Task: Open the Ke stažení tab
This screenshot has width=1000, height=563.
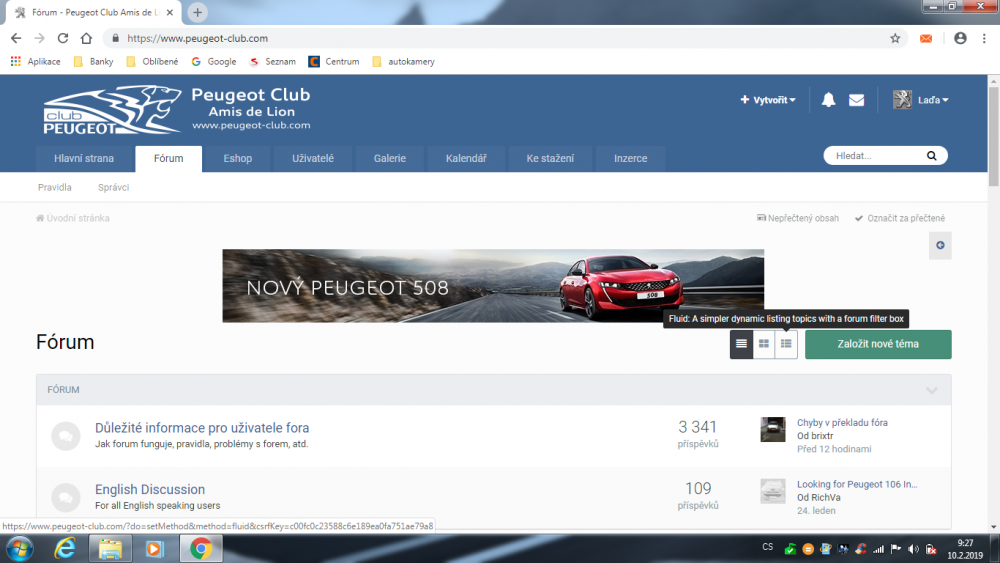Action: click(550, 158)
